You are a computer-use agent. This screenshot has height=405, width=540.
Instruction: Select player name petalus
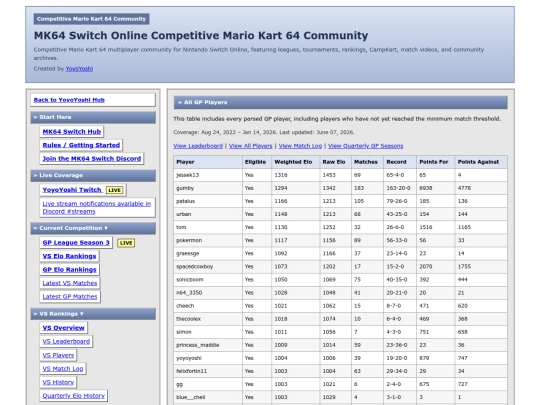click(x=185, y=201)
